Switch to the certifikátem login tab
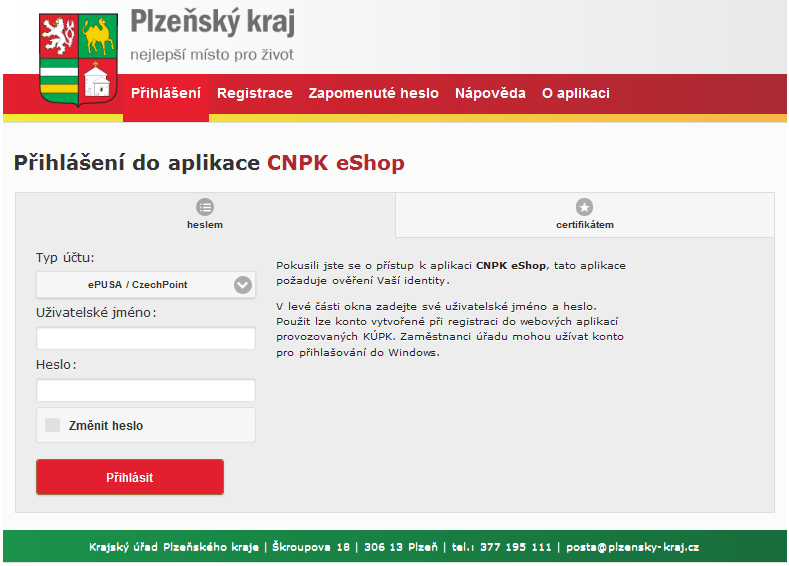 [585, 215]
